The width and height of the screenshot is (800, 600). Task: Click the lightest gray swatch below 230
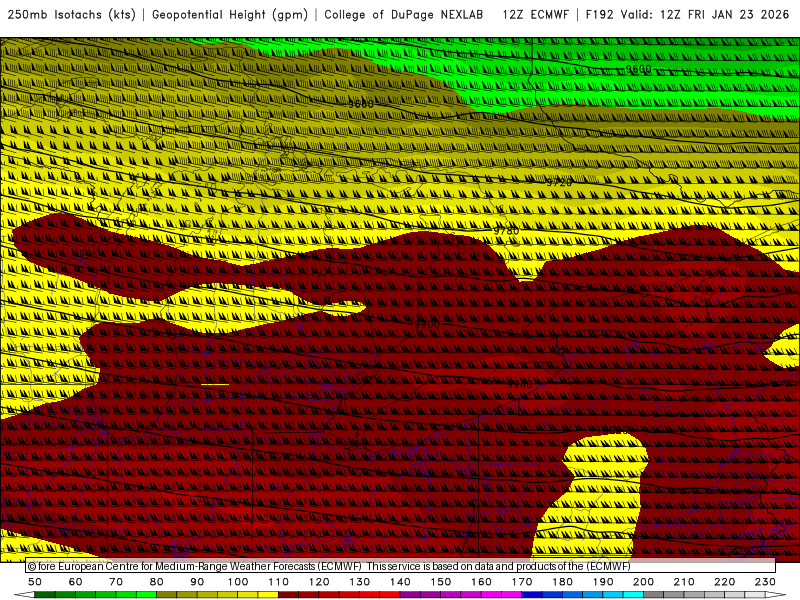[x=755, y=595]
